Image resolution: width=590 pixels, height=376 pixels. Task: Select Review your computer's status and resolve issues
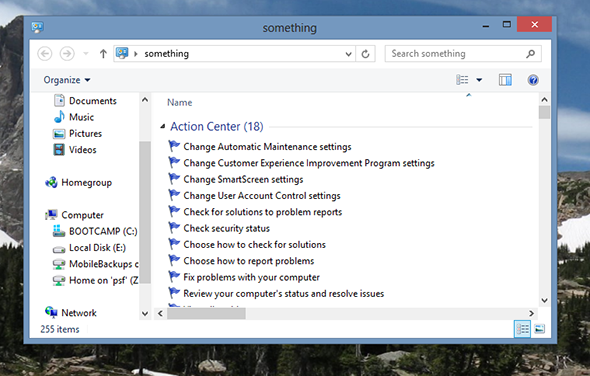coord(283,294)
